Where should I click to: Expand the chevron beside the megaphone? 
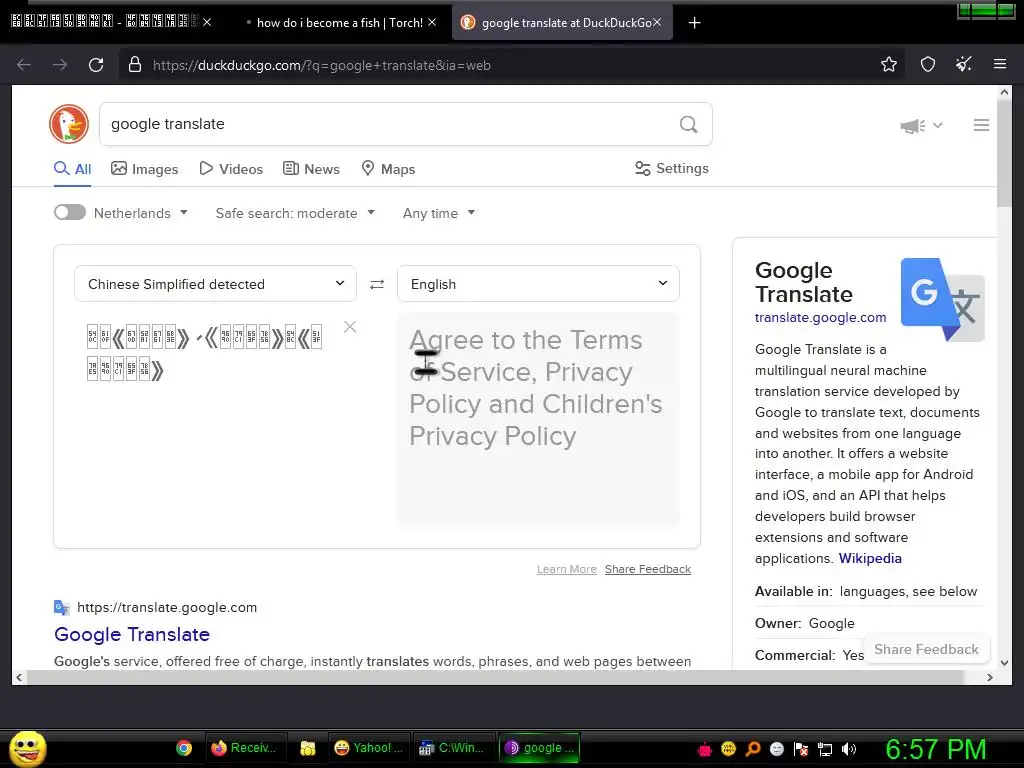[x=938, y=125]
